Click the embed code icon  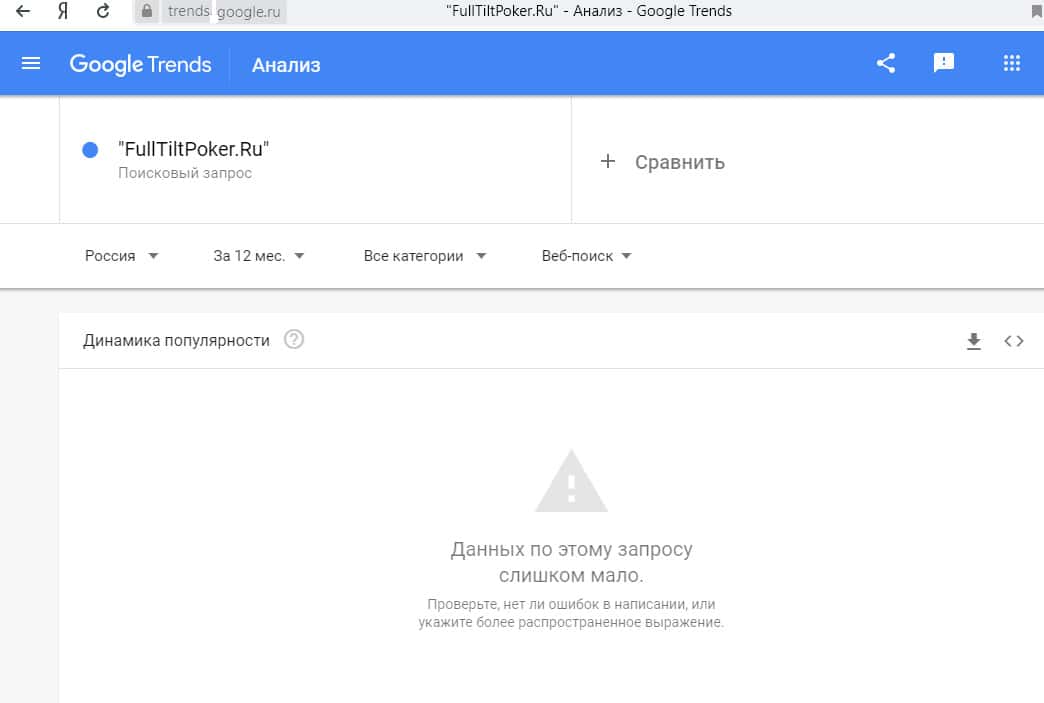[1013, 341]
